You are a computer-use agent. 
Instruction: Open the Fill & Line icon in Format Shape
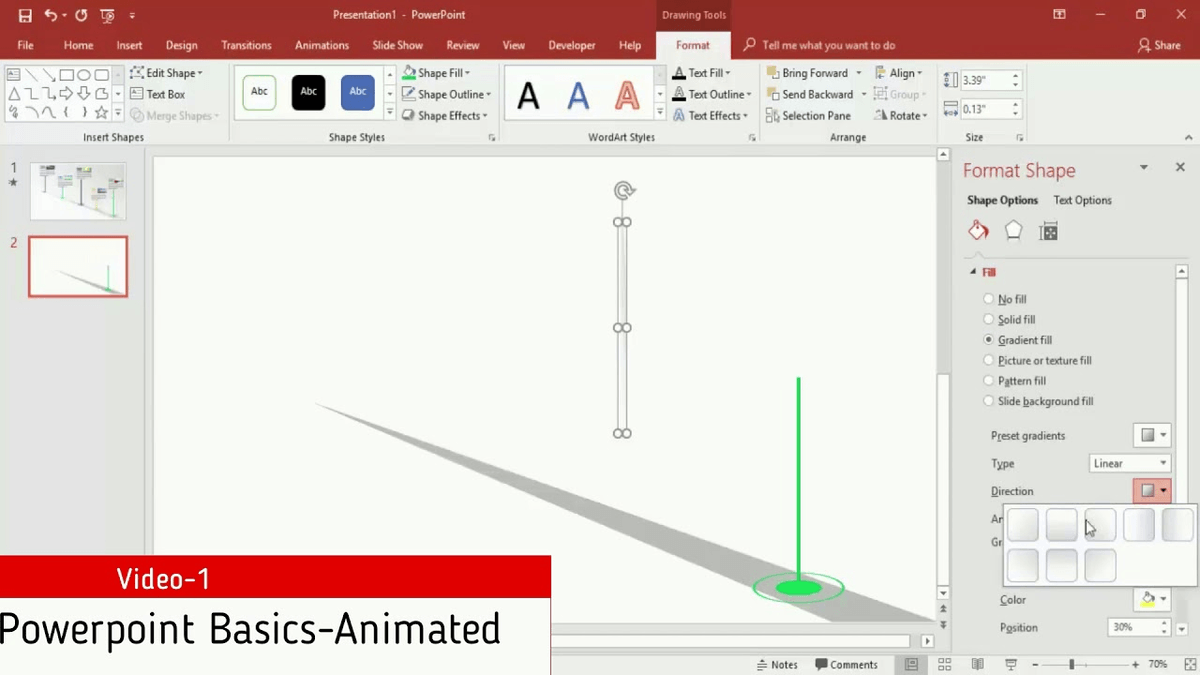point(978,230)
